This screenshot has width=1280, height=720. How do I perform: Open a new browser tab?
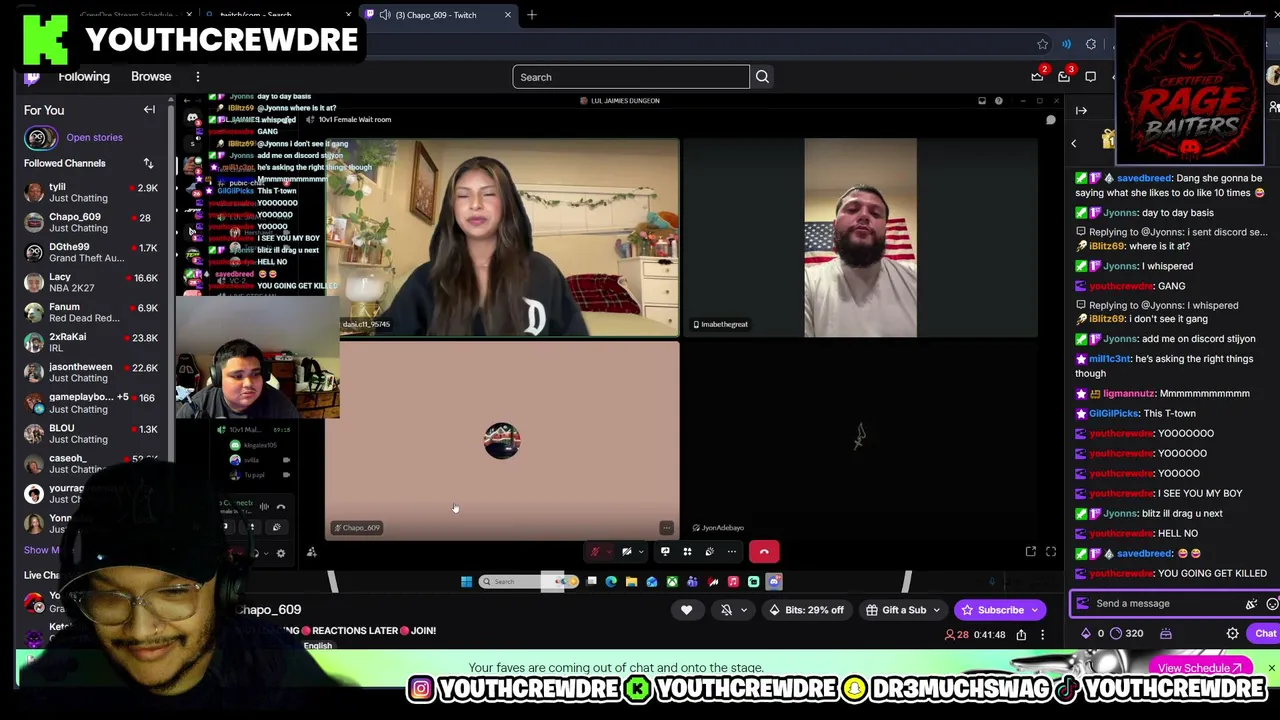532,15
